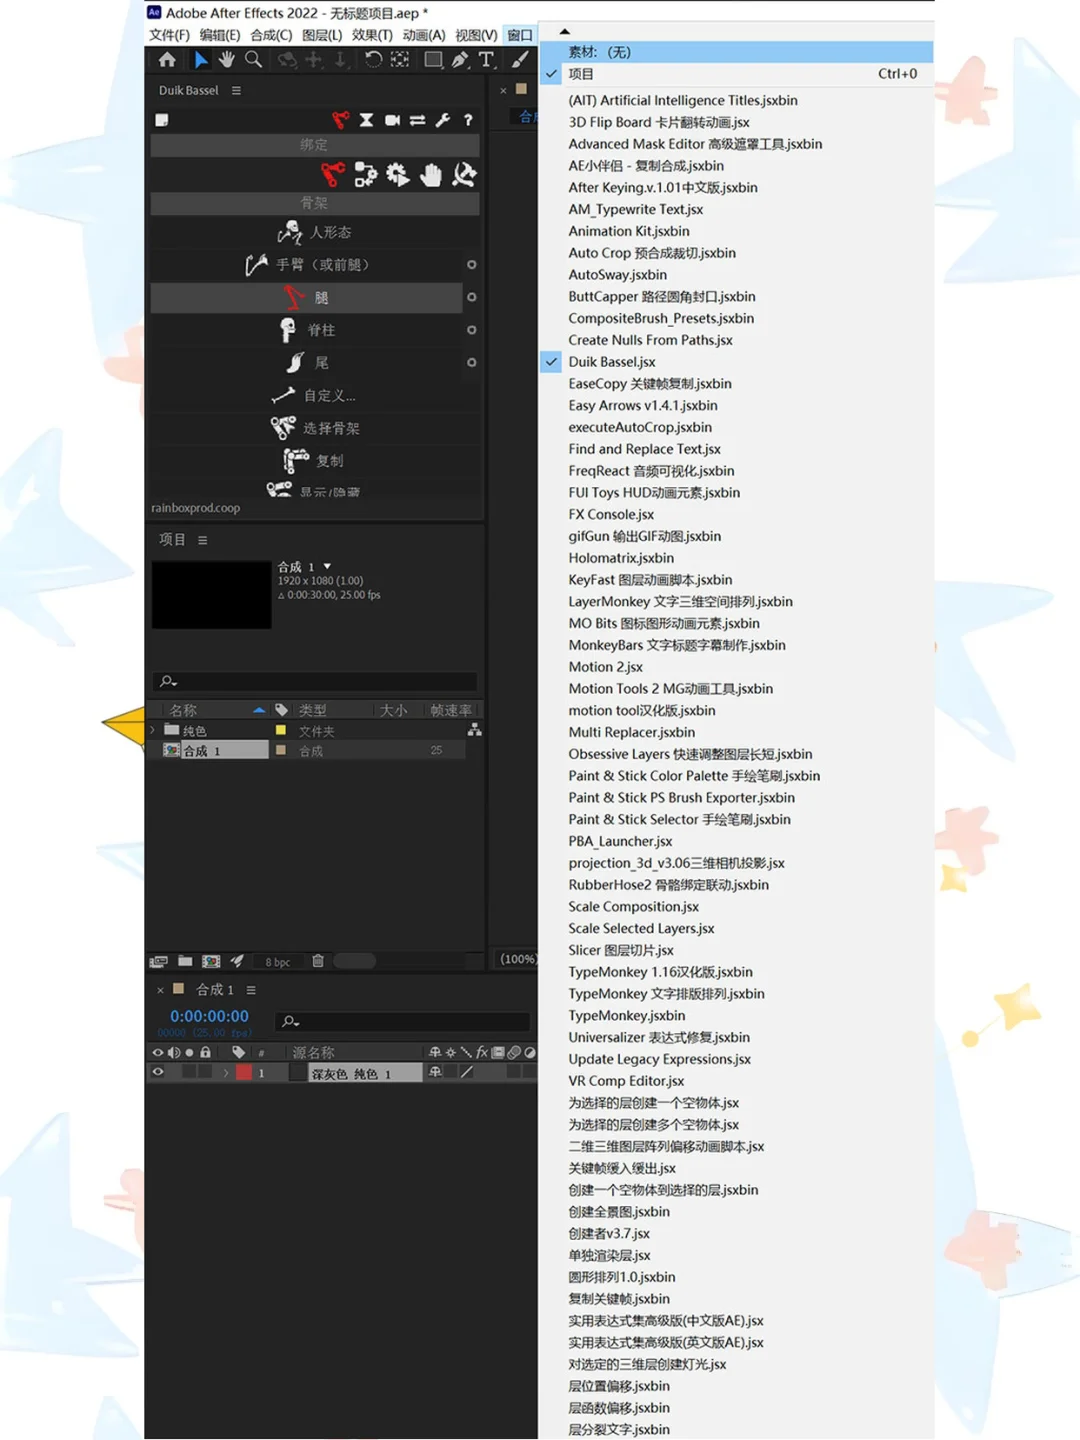The height and width of the screenshot is (1440, 1080).
Task: Click red label color of layer 1
Action: (x=244, y=1072)
